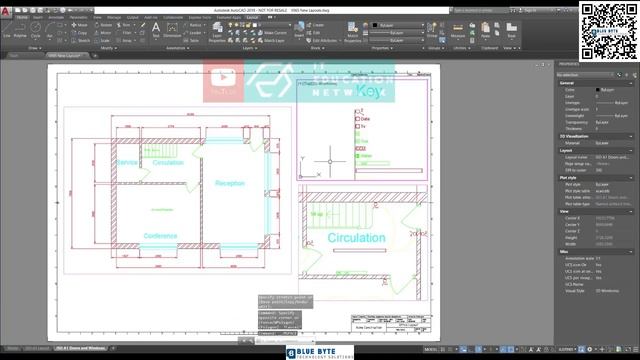Open status bar customization menu
Viewport: 640px width, 360px height.
(x=636, y=349)
